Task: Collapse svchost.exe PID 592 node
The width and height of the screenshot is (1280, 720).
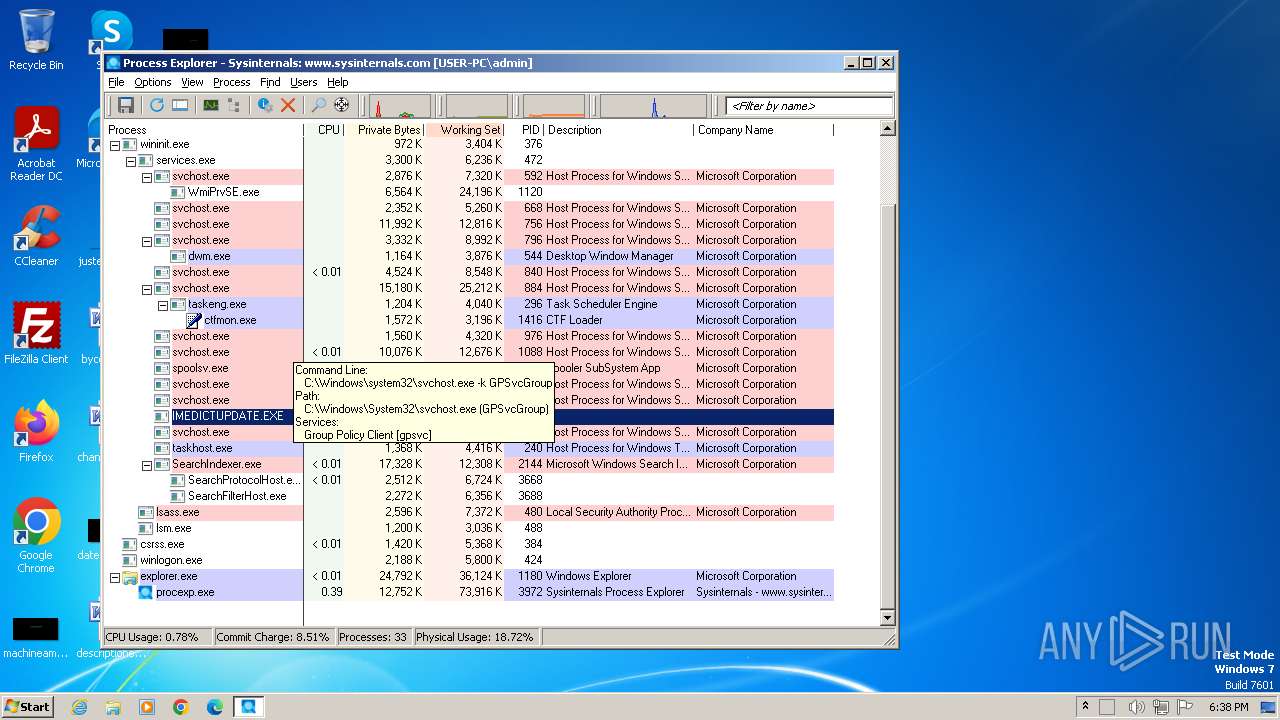Action: coord(146,177)
